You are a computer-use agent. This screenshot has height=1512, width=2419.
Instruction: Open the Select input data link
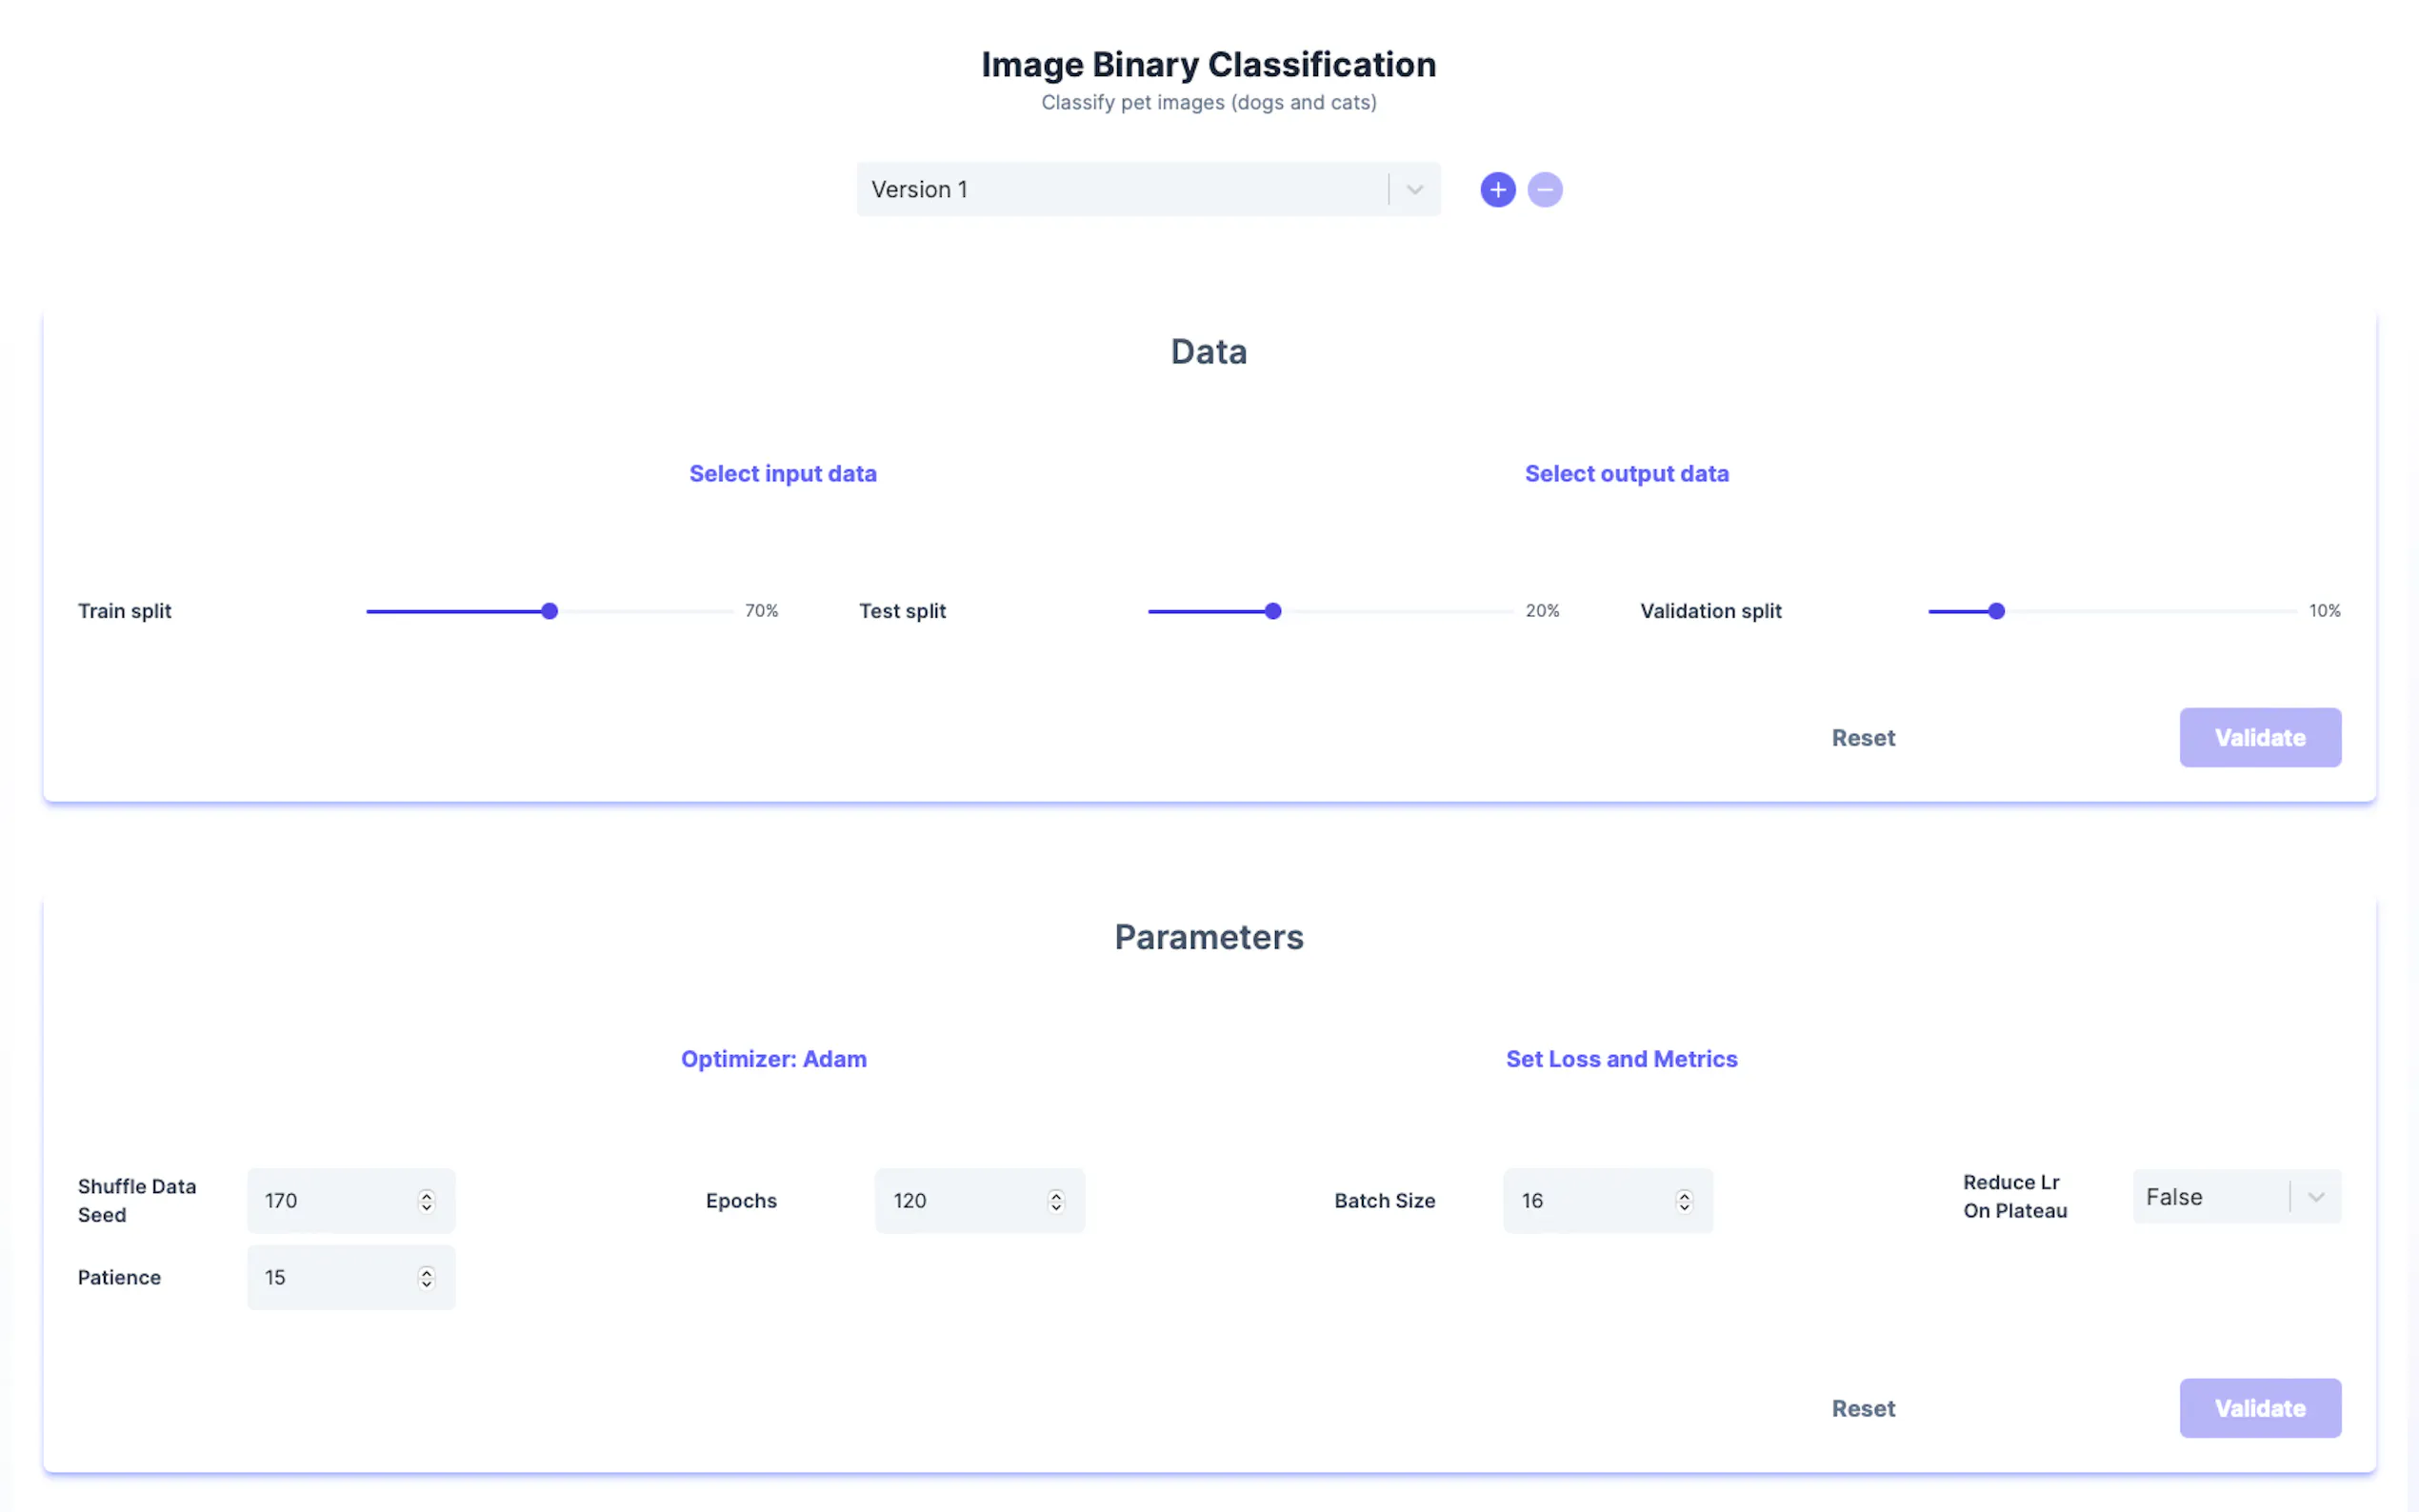(x=782, y=474)
